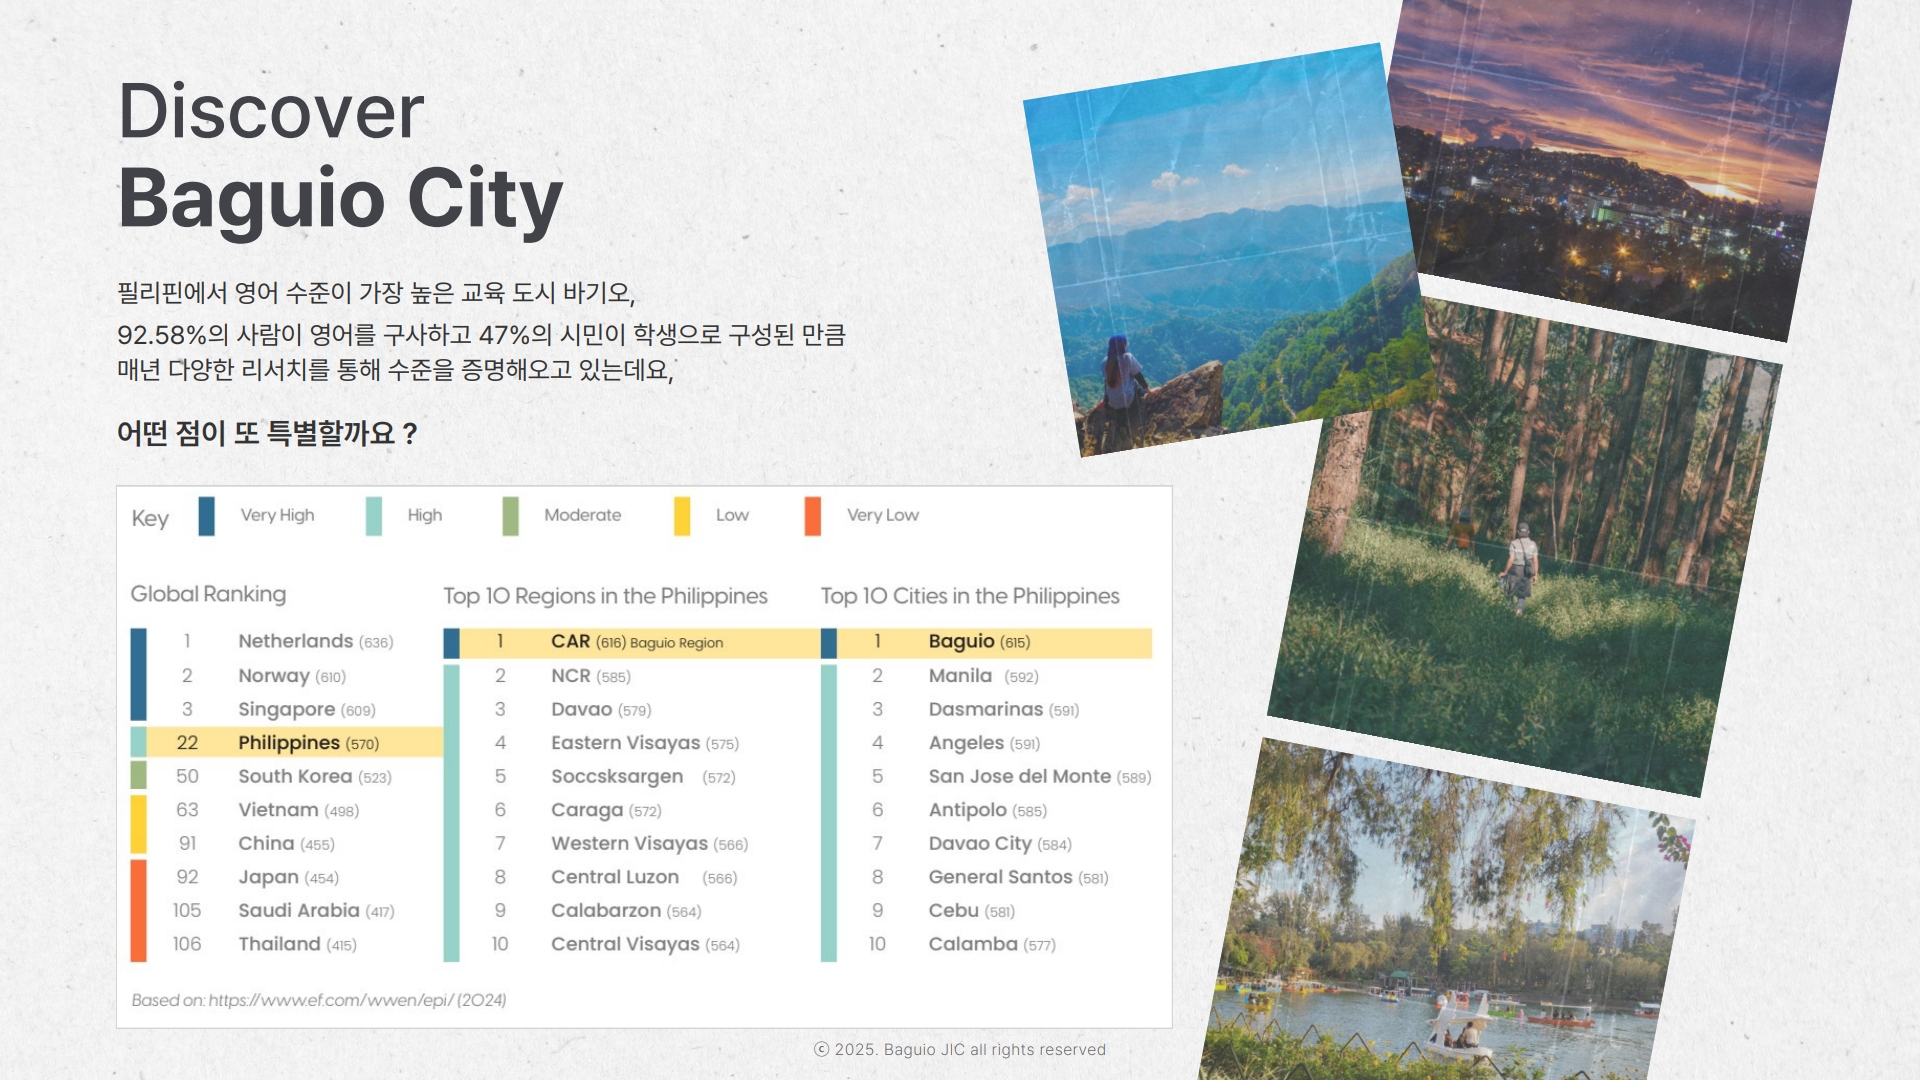Select the CAR Baguio Region row
The height and width of the screenshot is (1080, 1920).
636,642
